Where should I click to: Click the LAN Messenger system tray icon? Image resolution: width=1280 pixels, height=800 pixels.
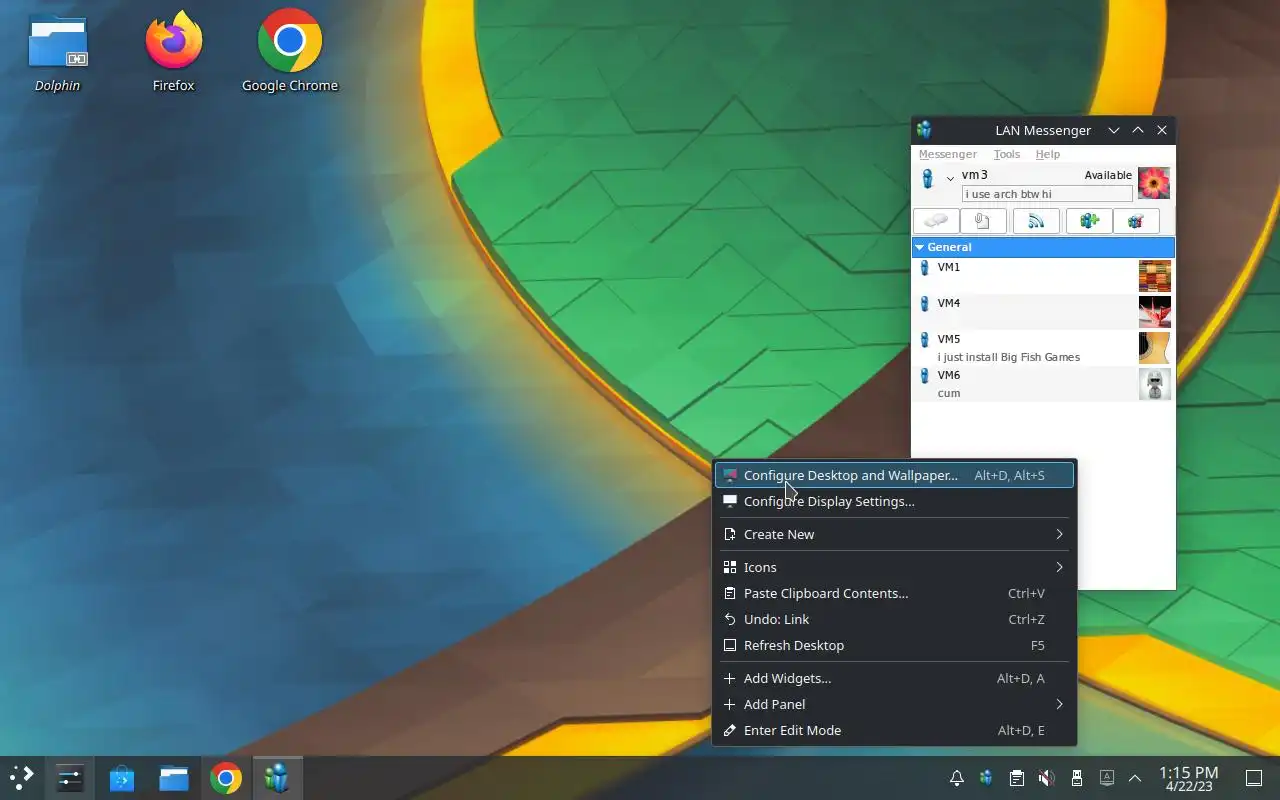(x=986, y=778)
